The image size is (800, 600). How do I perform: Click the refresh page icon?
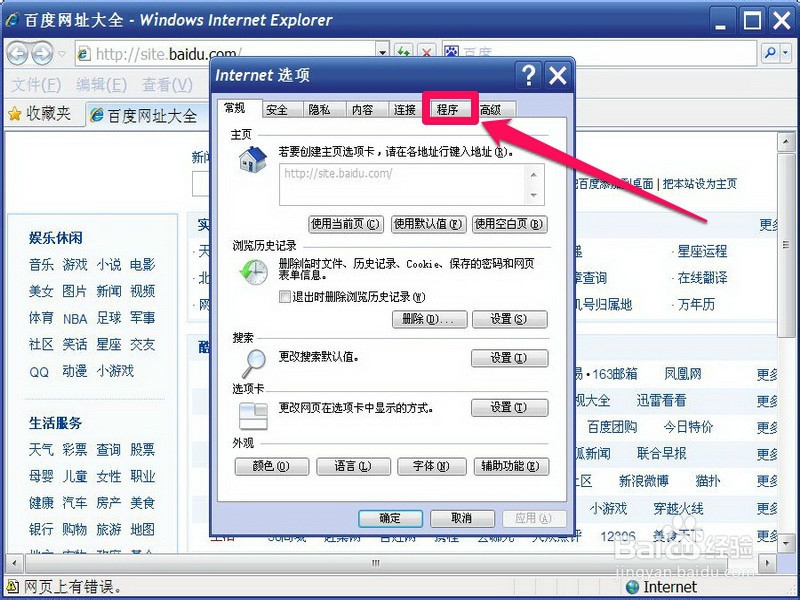coord(404,51)
